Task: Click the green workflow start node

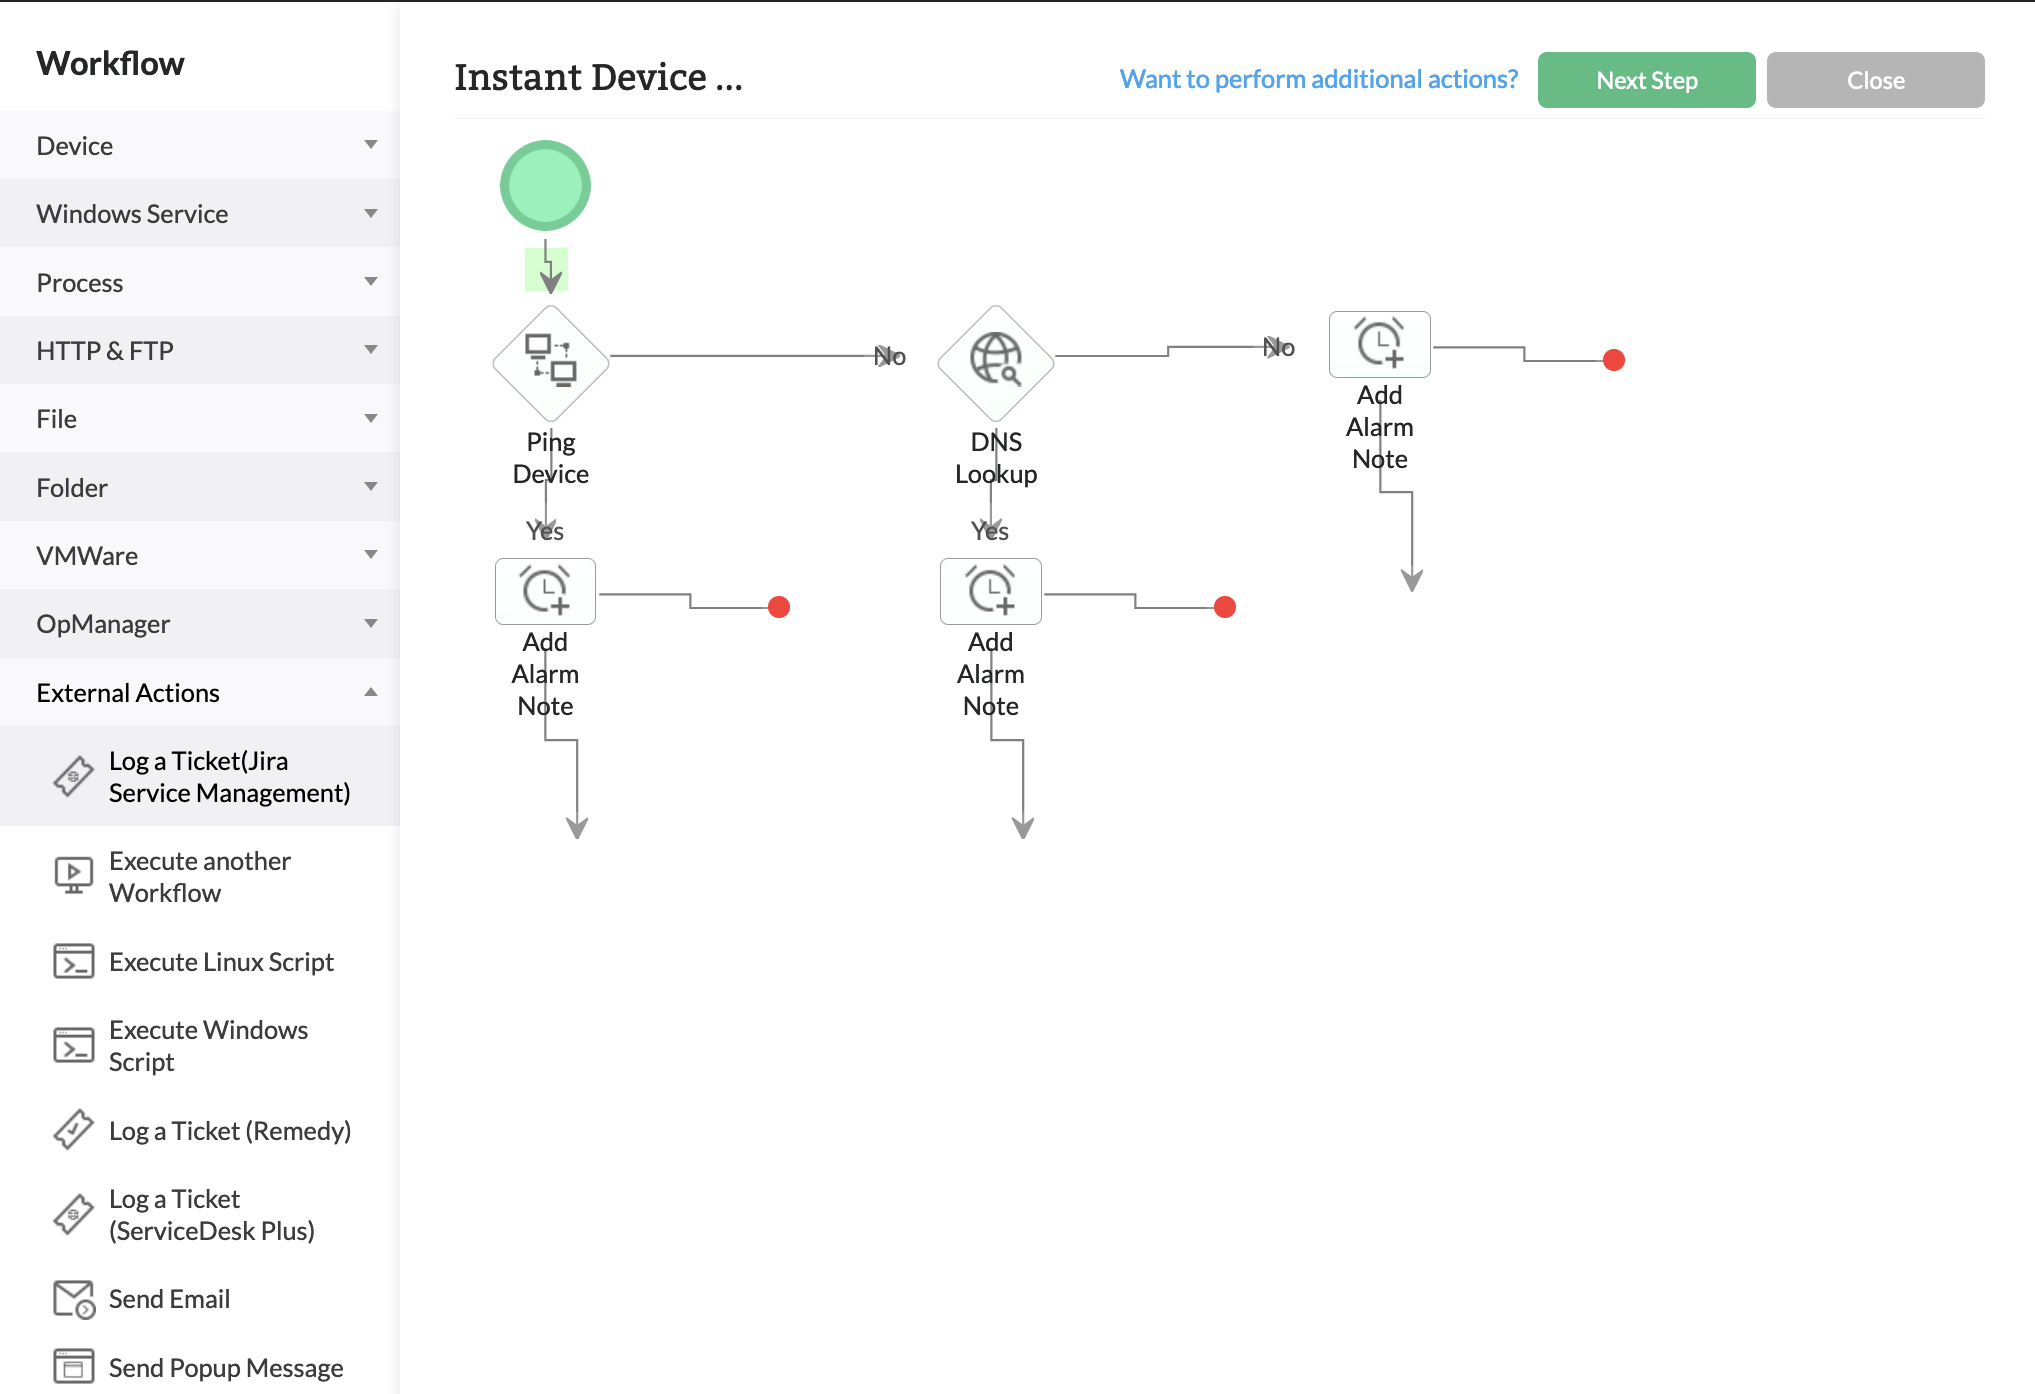Action: tap(545, 184)
